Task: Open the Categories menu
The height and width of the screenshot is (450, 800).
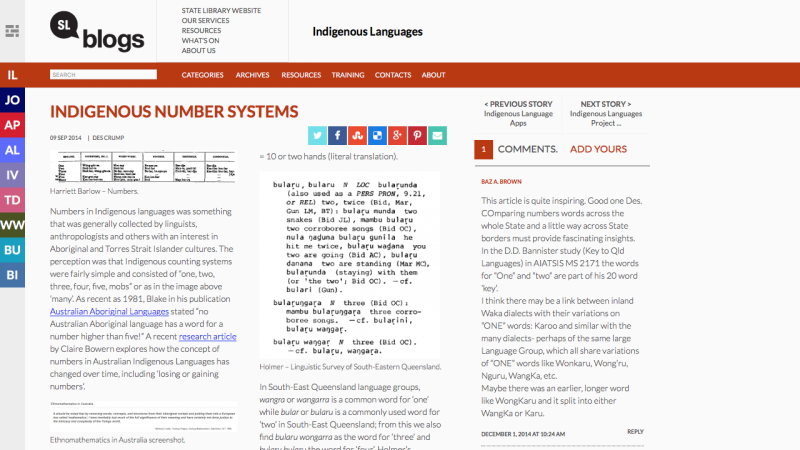Action: tap(203, 75)
